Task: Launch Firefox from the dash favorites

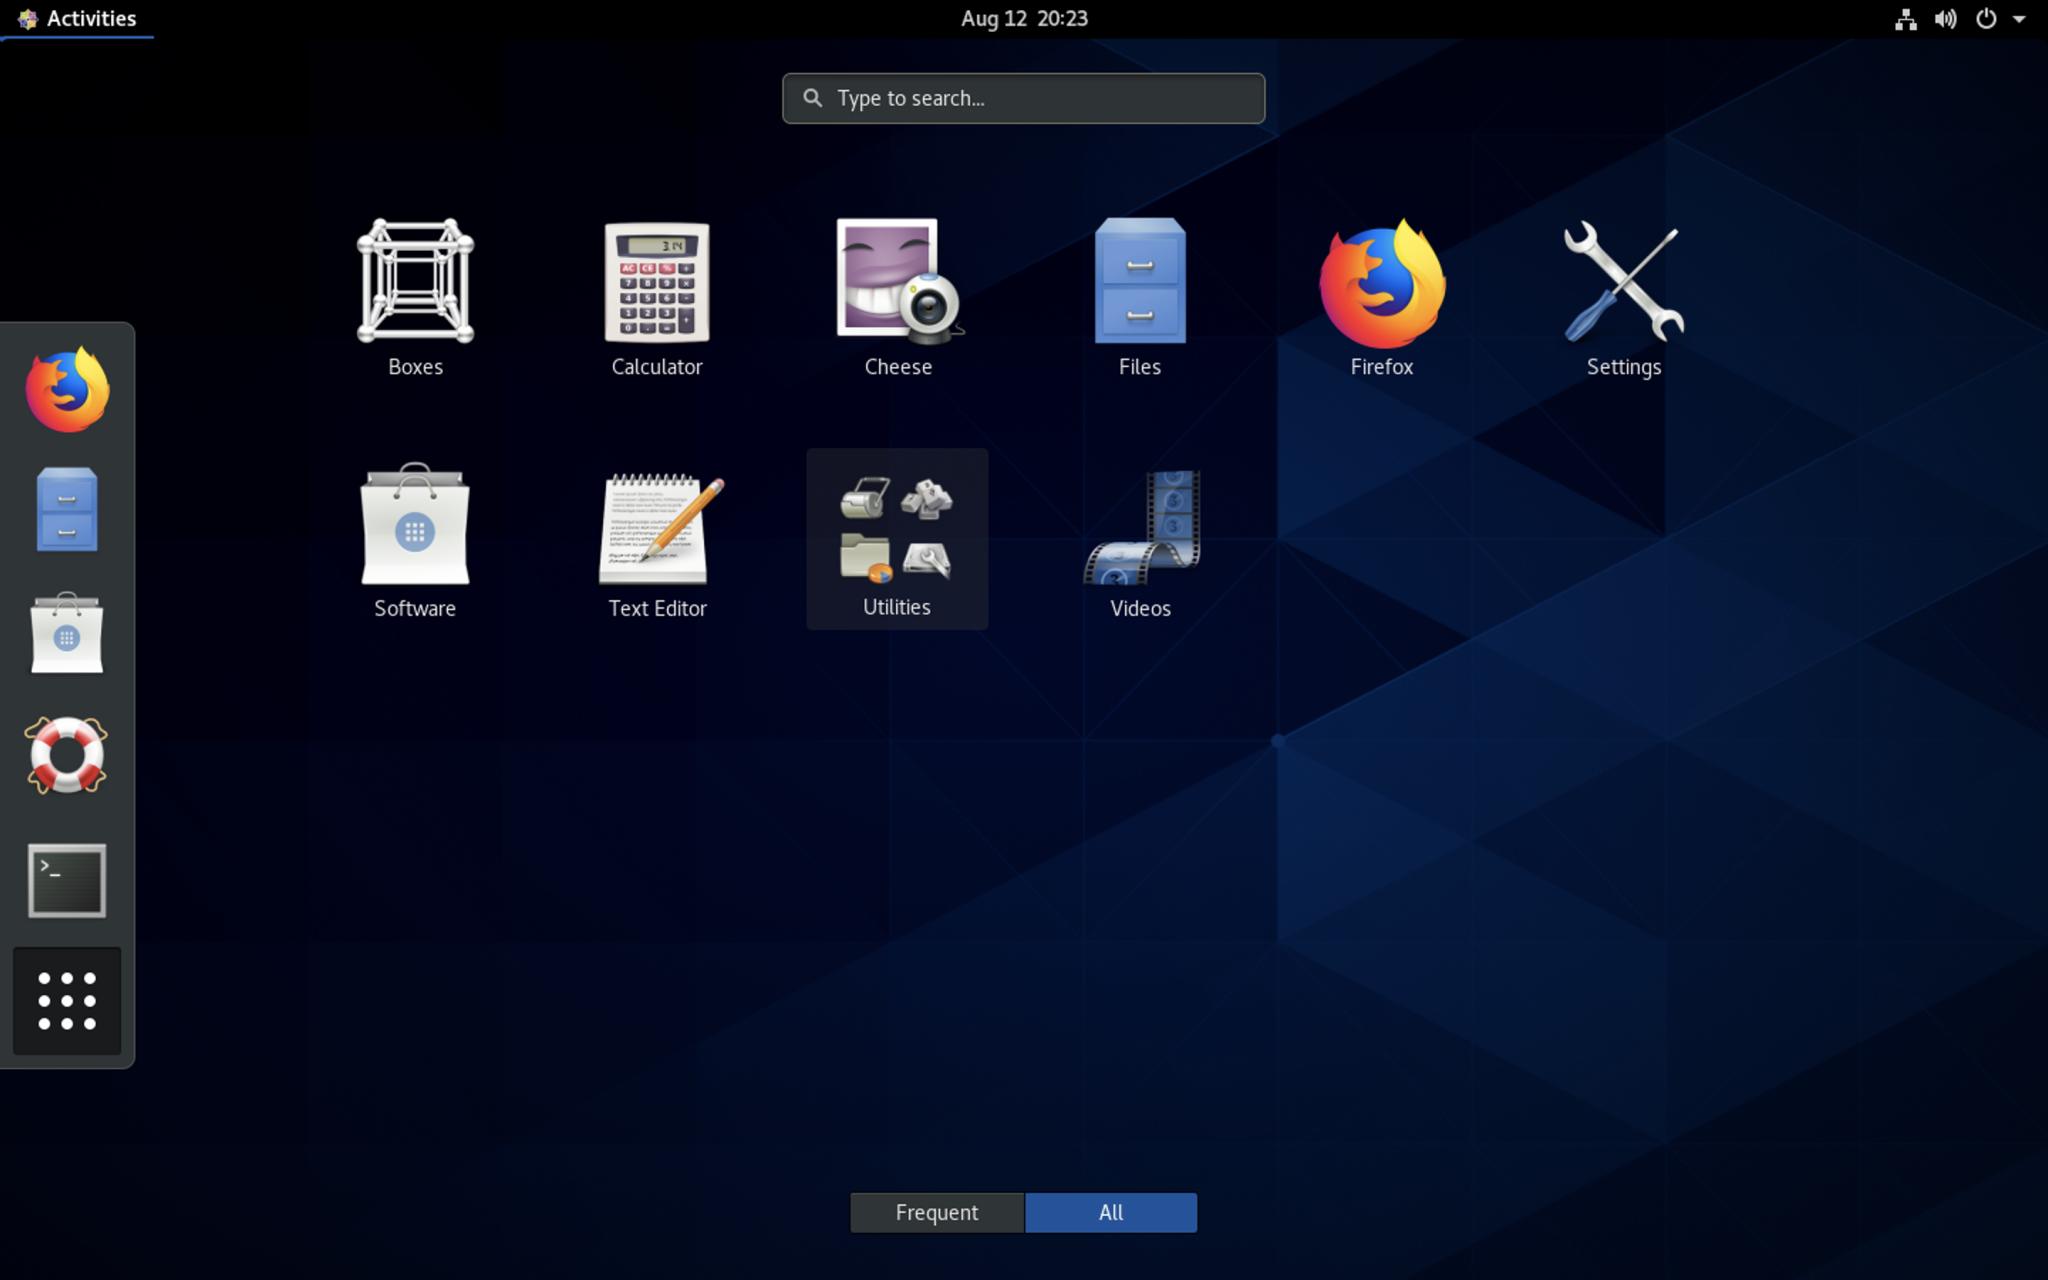Action: [66, 390]
